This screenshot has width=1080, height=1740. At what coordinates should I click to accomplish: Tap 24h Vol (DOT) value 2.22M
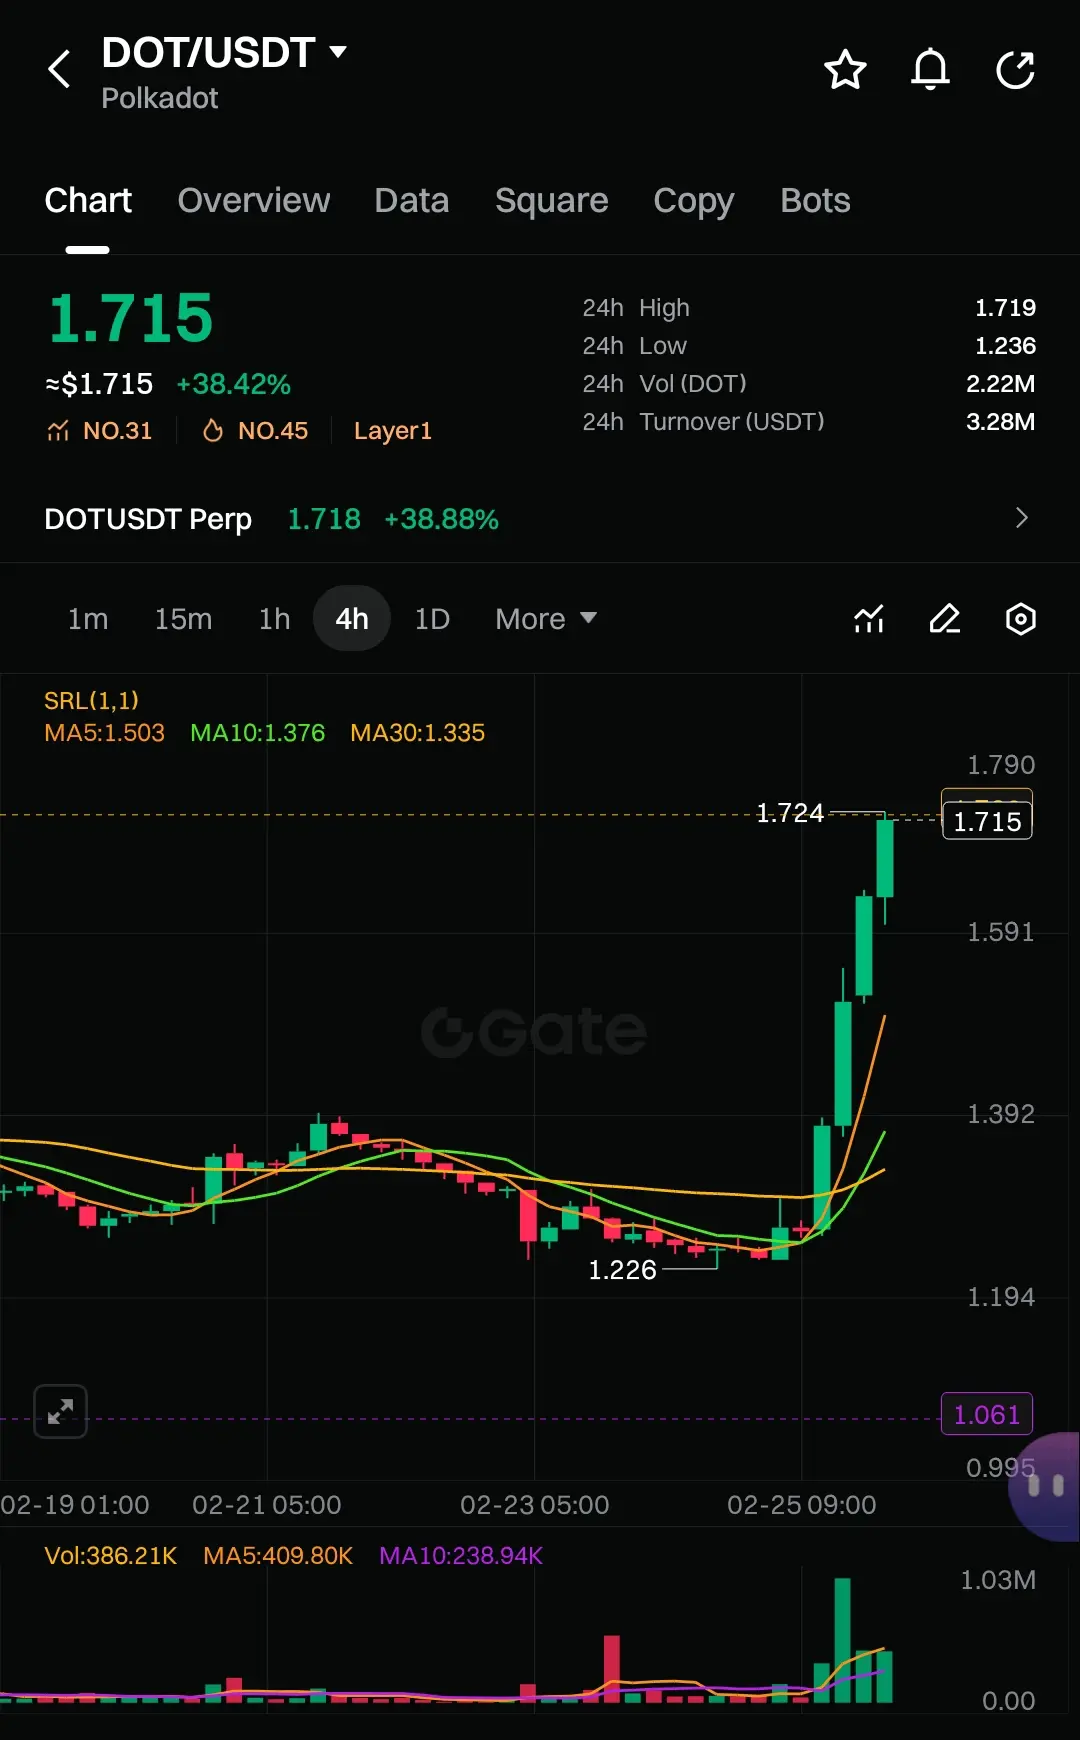[1000, 384]
